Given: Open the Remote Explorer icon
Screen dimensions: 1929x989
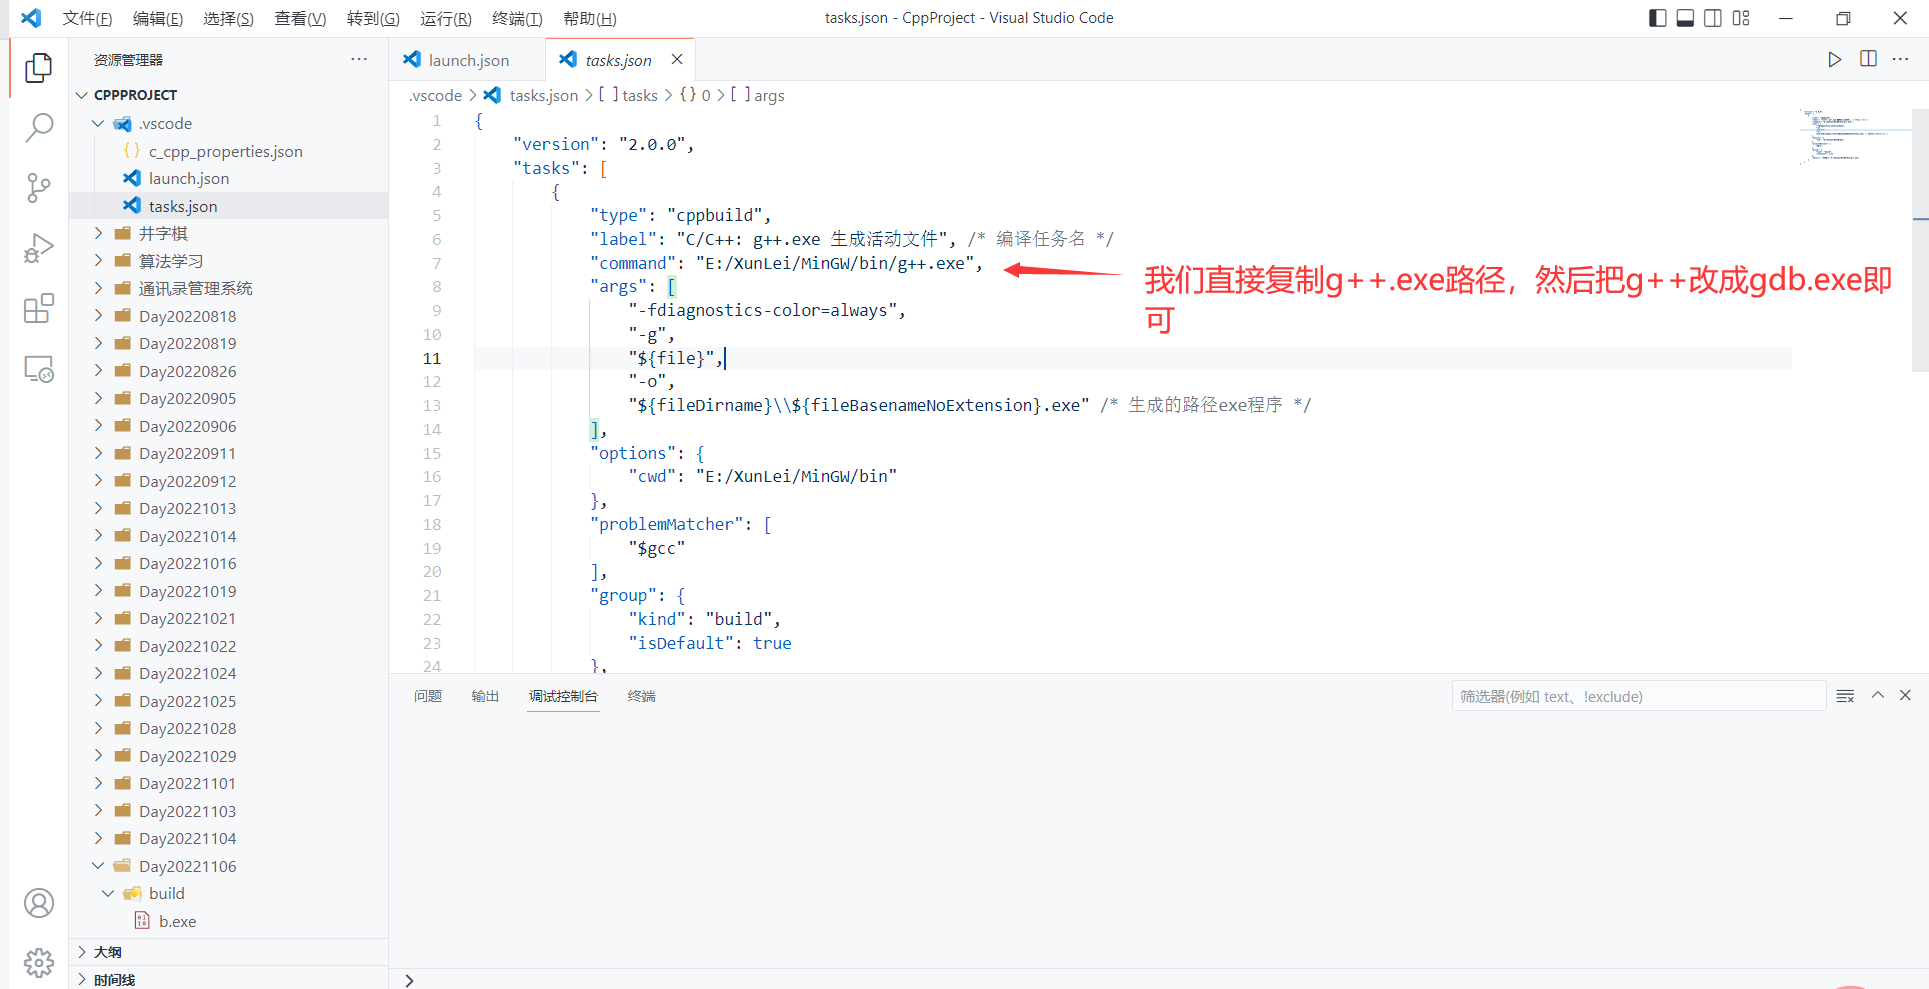Looking at the screenshot, I should tap(38, 369).
